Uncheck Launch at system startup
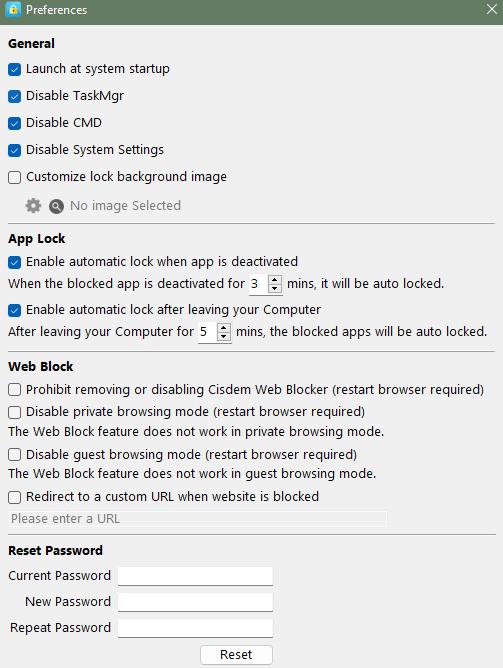 (x=14, y=69)
